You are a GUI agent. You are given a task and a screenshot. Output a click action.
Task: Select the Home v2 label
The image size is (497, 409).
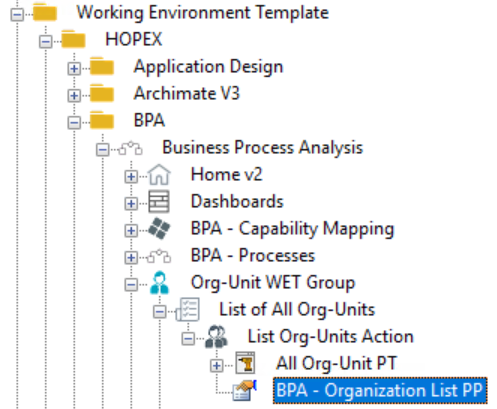pyautogui.click(x=226, y=174)
